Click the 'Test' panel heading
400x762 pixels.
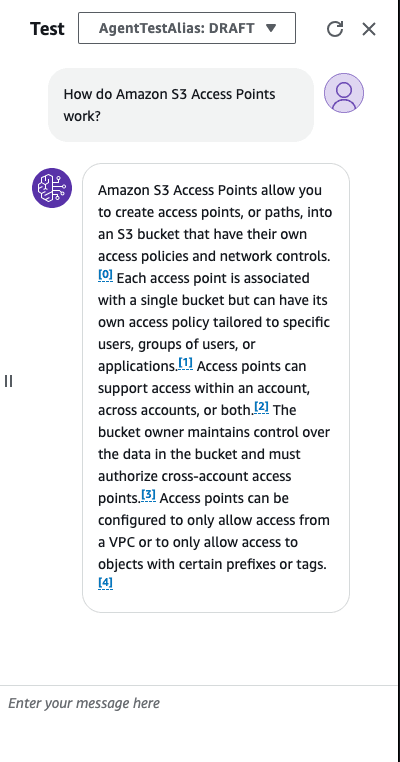47,29
